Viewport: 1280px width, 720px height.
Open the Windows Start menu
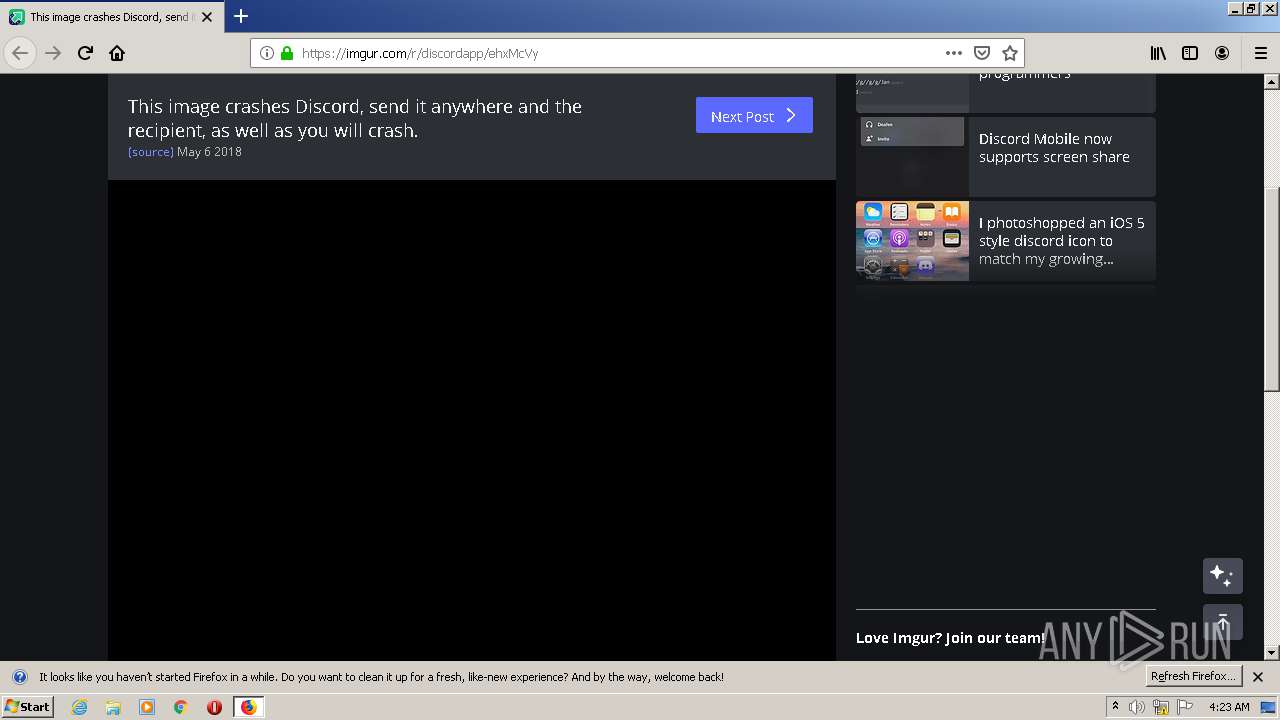[x=27, y=706]
